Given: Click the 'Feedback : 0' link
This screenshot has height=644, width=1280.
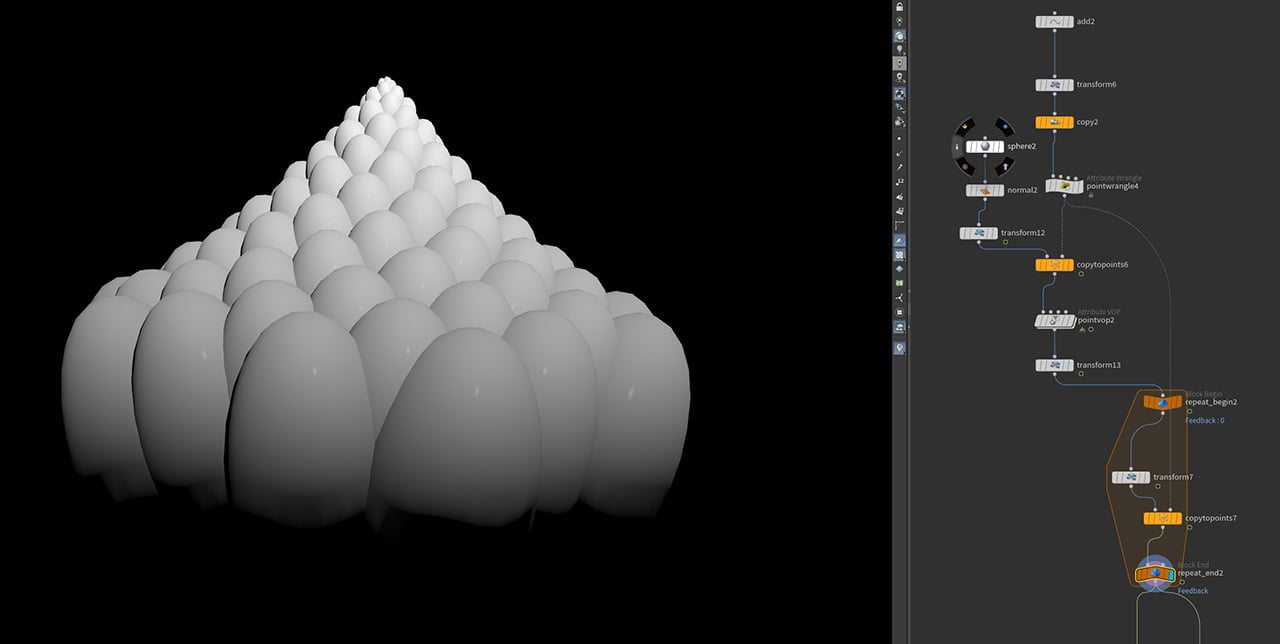Looking at the screenshot, I should click(x=1205, y=421).
